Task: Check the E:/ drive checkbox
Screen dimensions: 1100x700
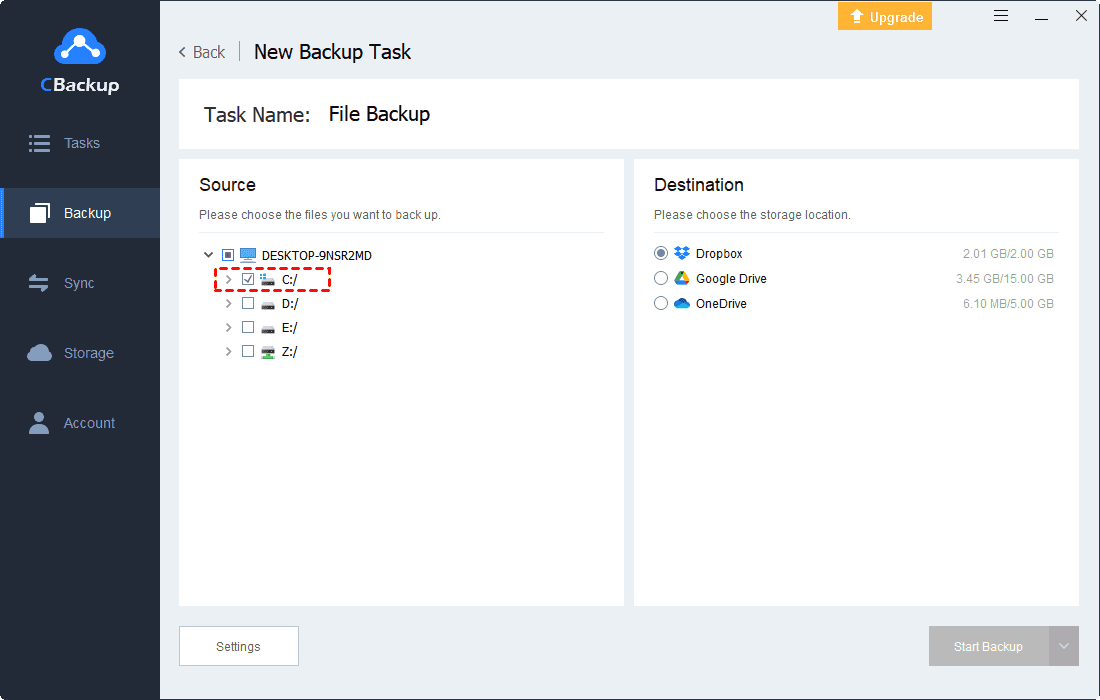Action: [x=248, y=327]
